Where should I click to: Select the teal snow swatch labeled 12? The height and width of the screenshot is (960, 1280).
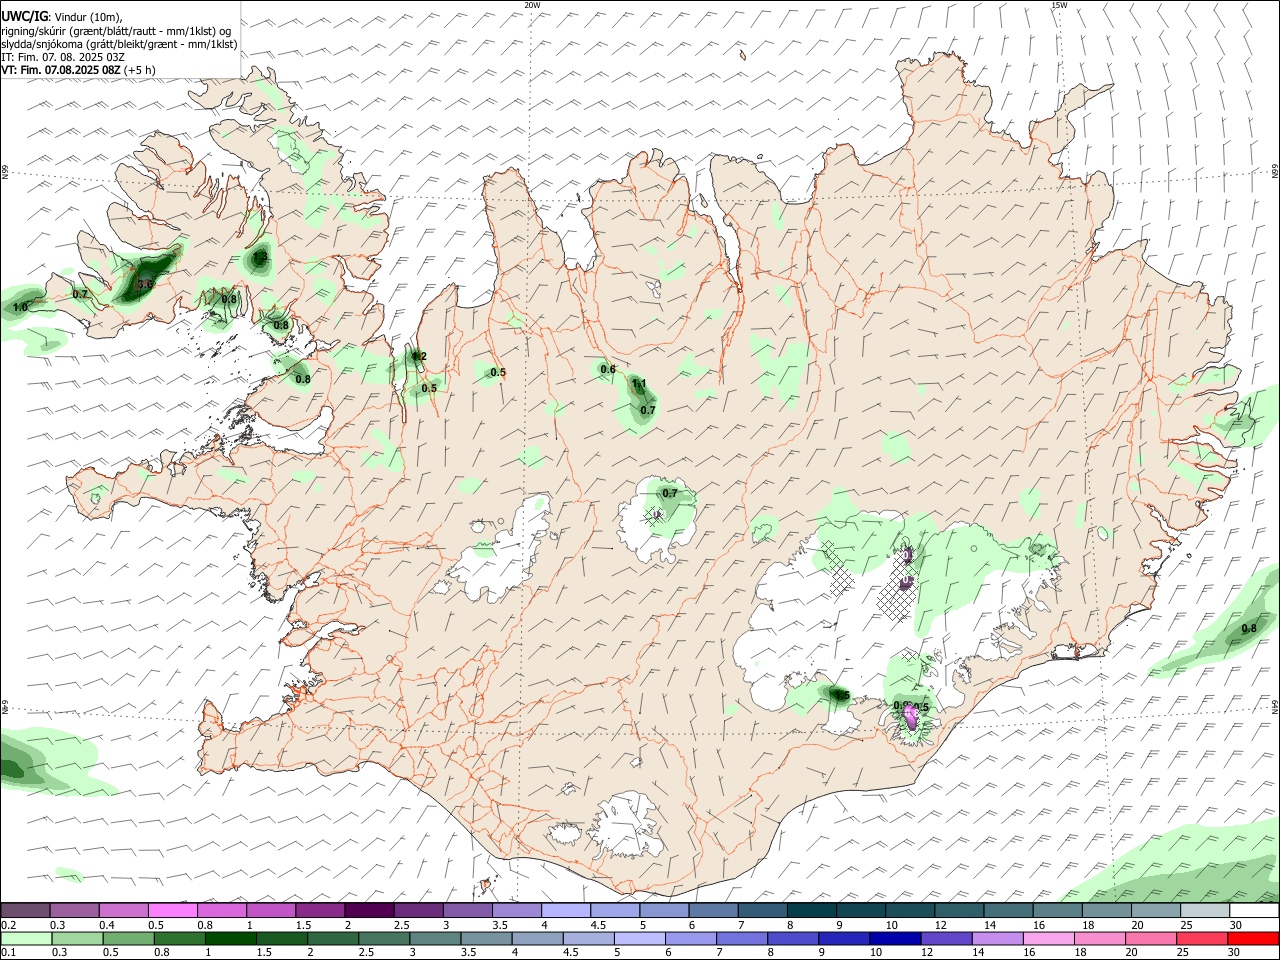[958, 910]
